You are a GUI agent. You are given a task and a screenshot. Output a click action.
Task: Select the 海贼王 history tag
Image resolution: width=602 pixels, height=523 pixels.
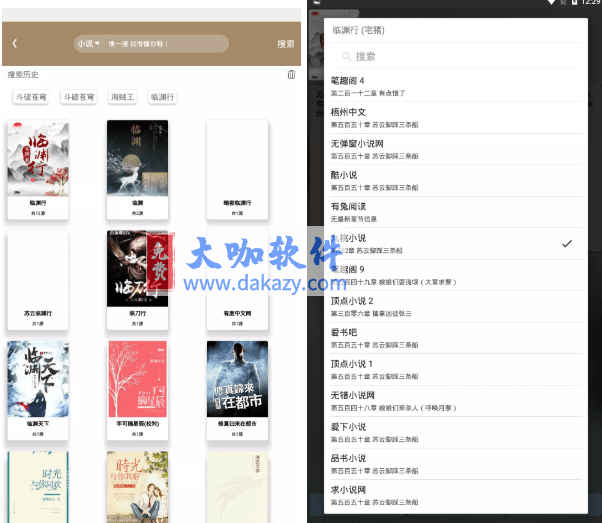point(122,97)
